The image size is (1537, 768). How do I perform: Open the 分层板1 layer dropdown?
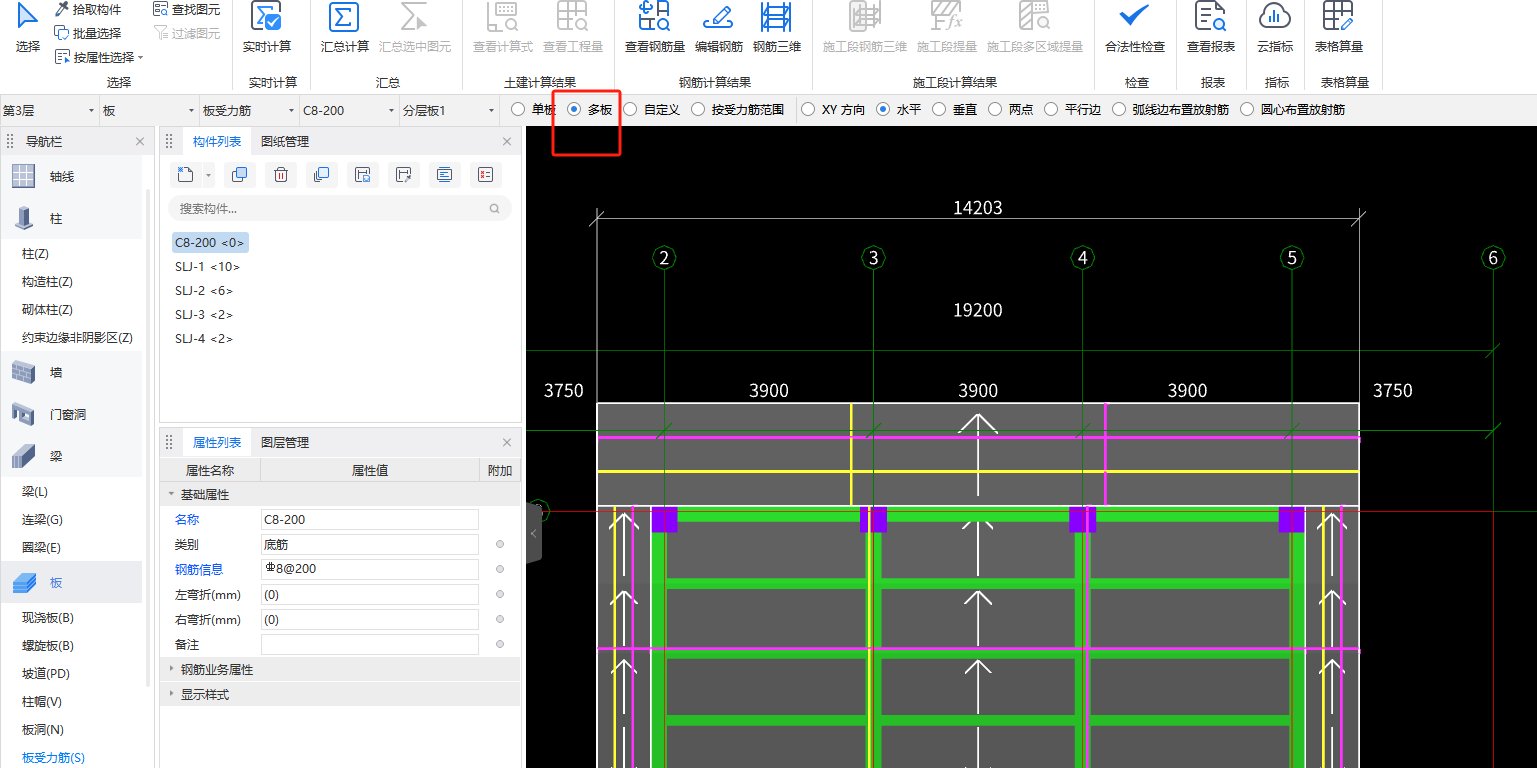(x=449, y=110)
